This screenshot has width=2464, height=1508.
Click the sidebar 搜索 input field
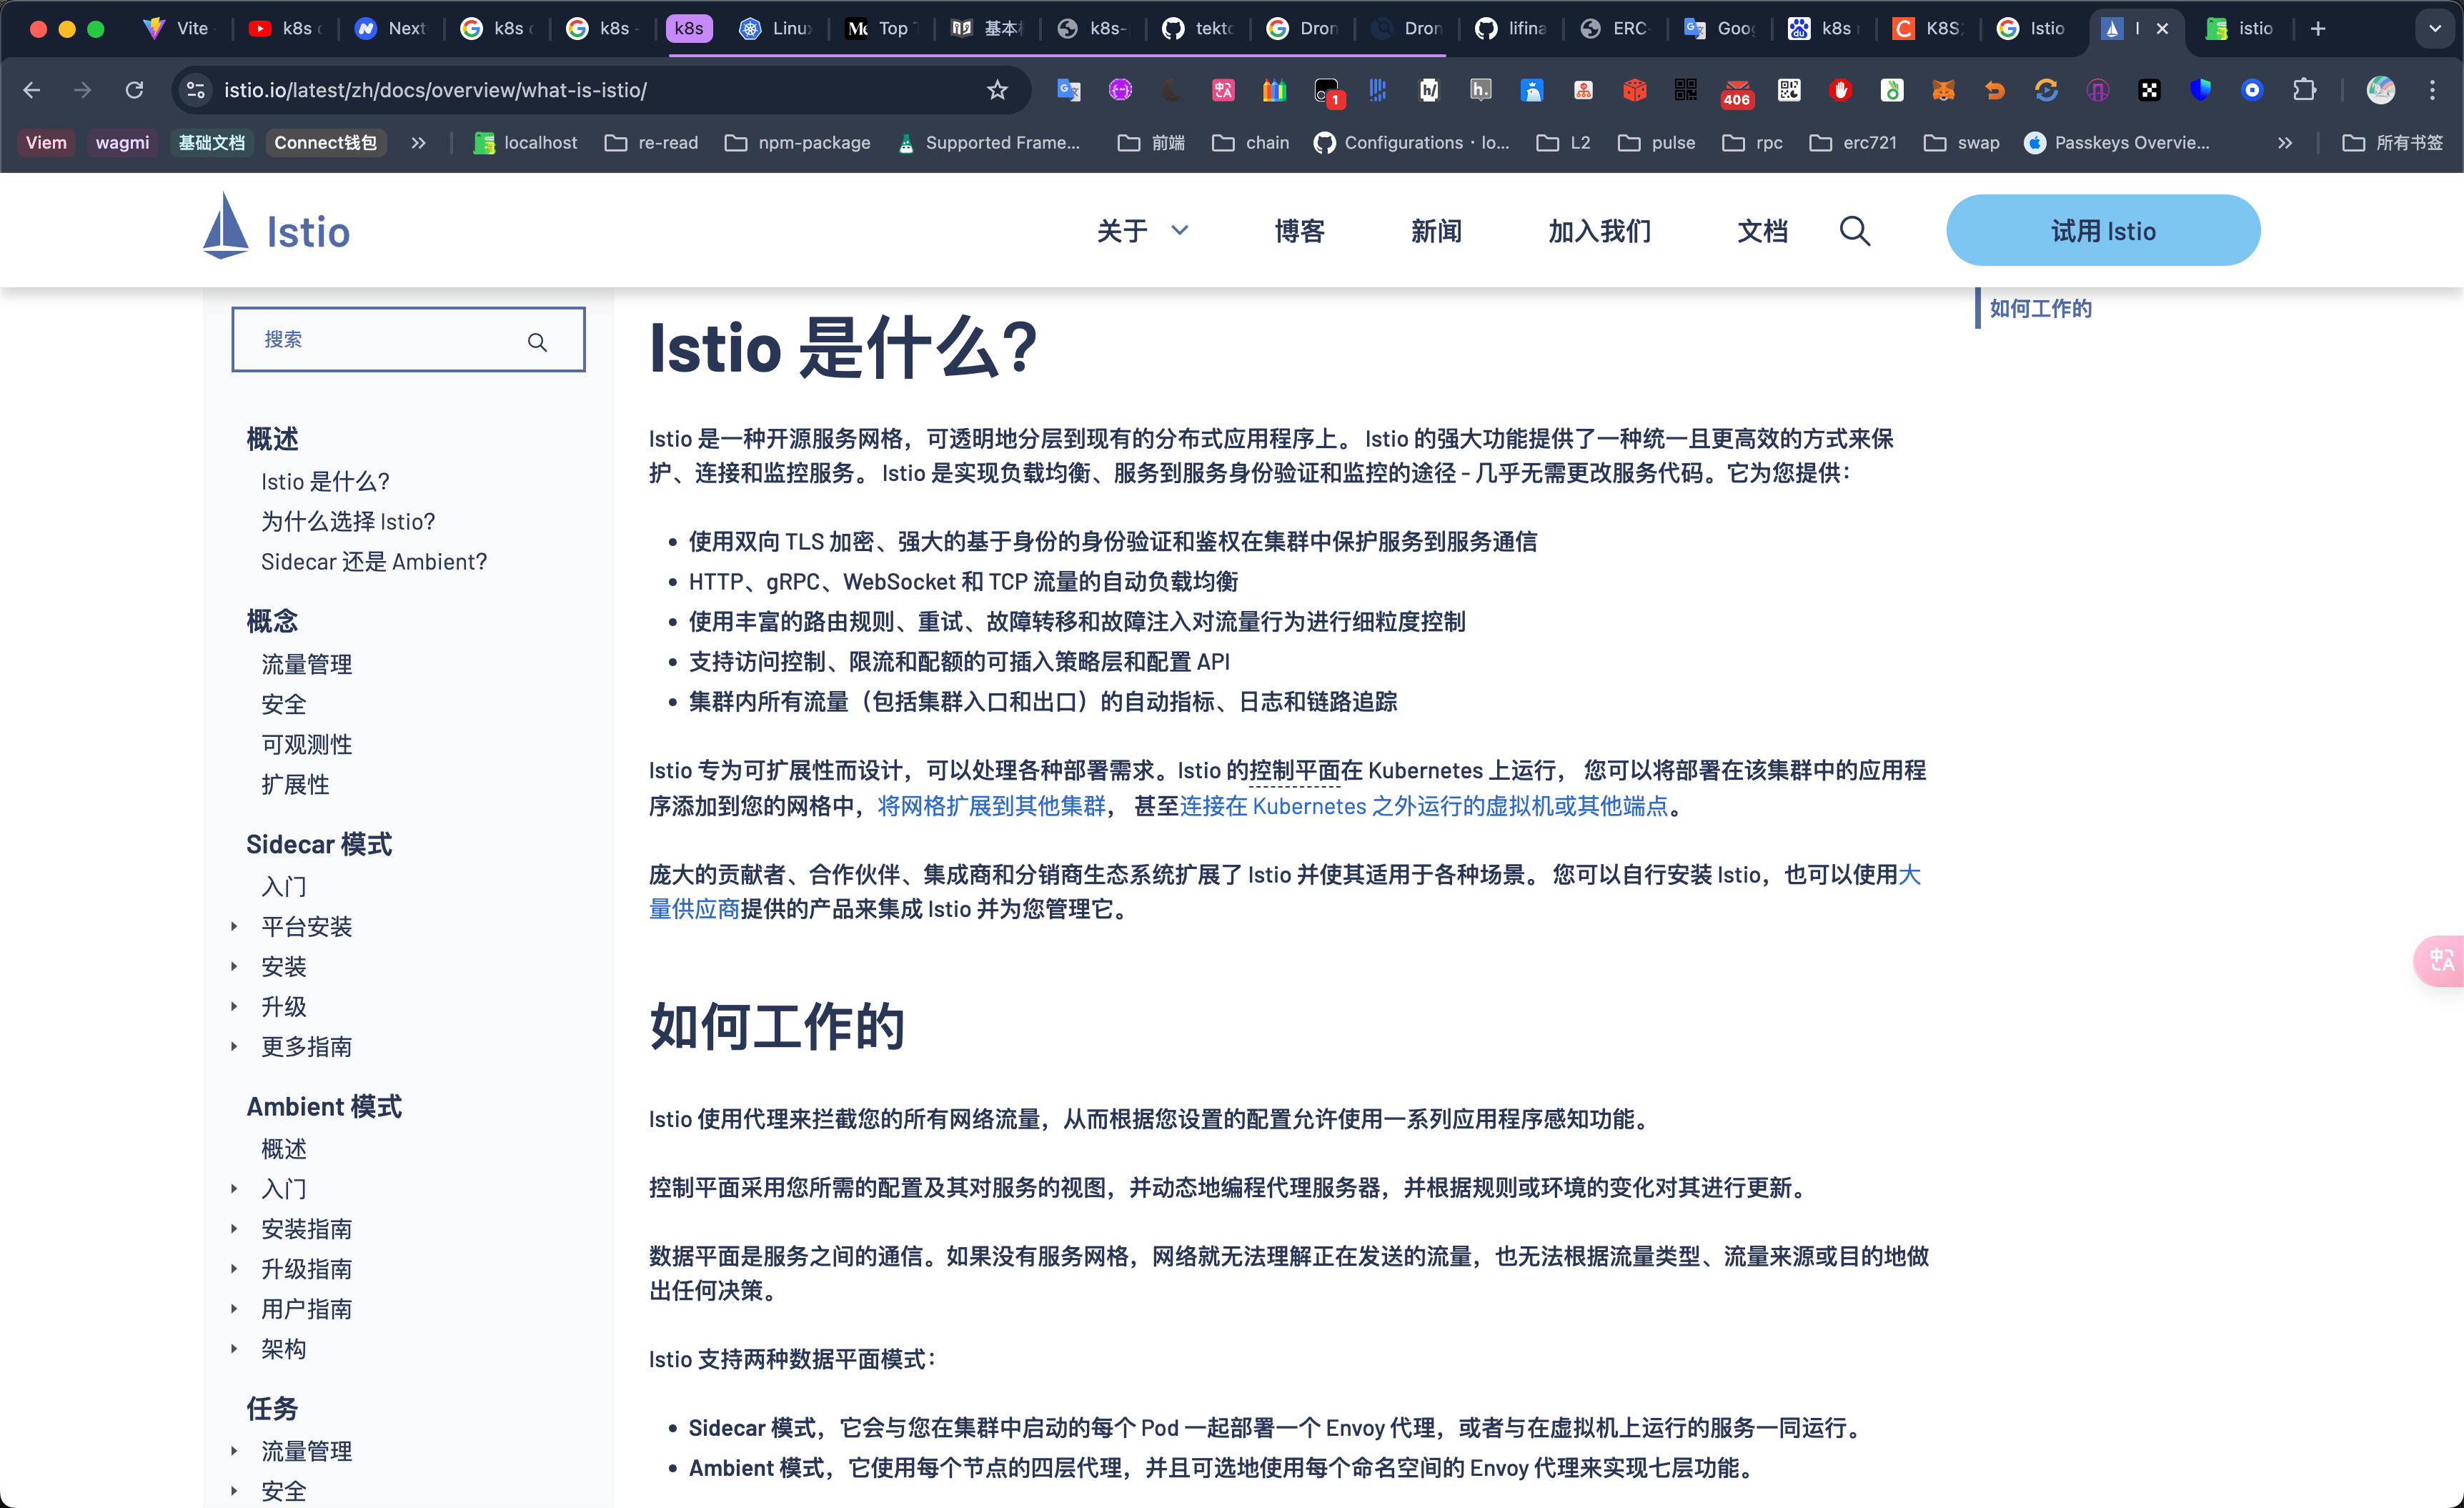click(408, 340)
